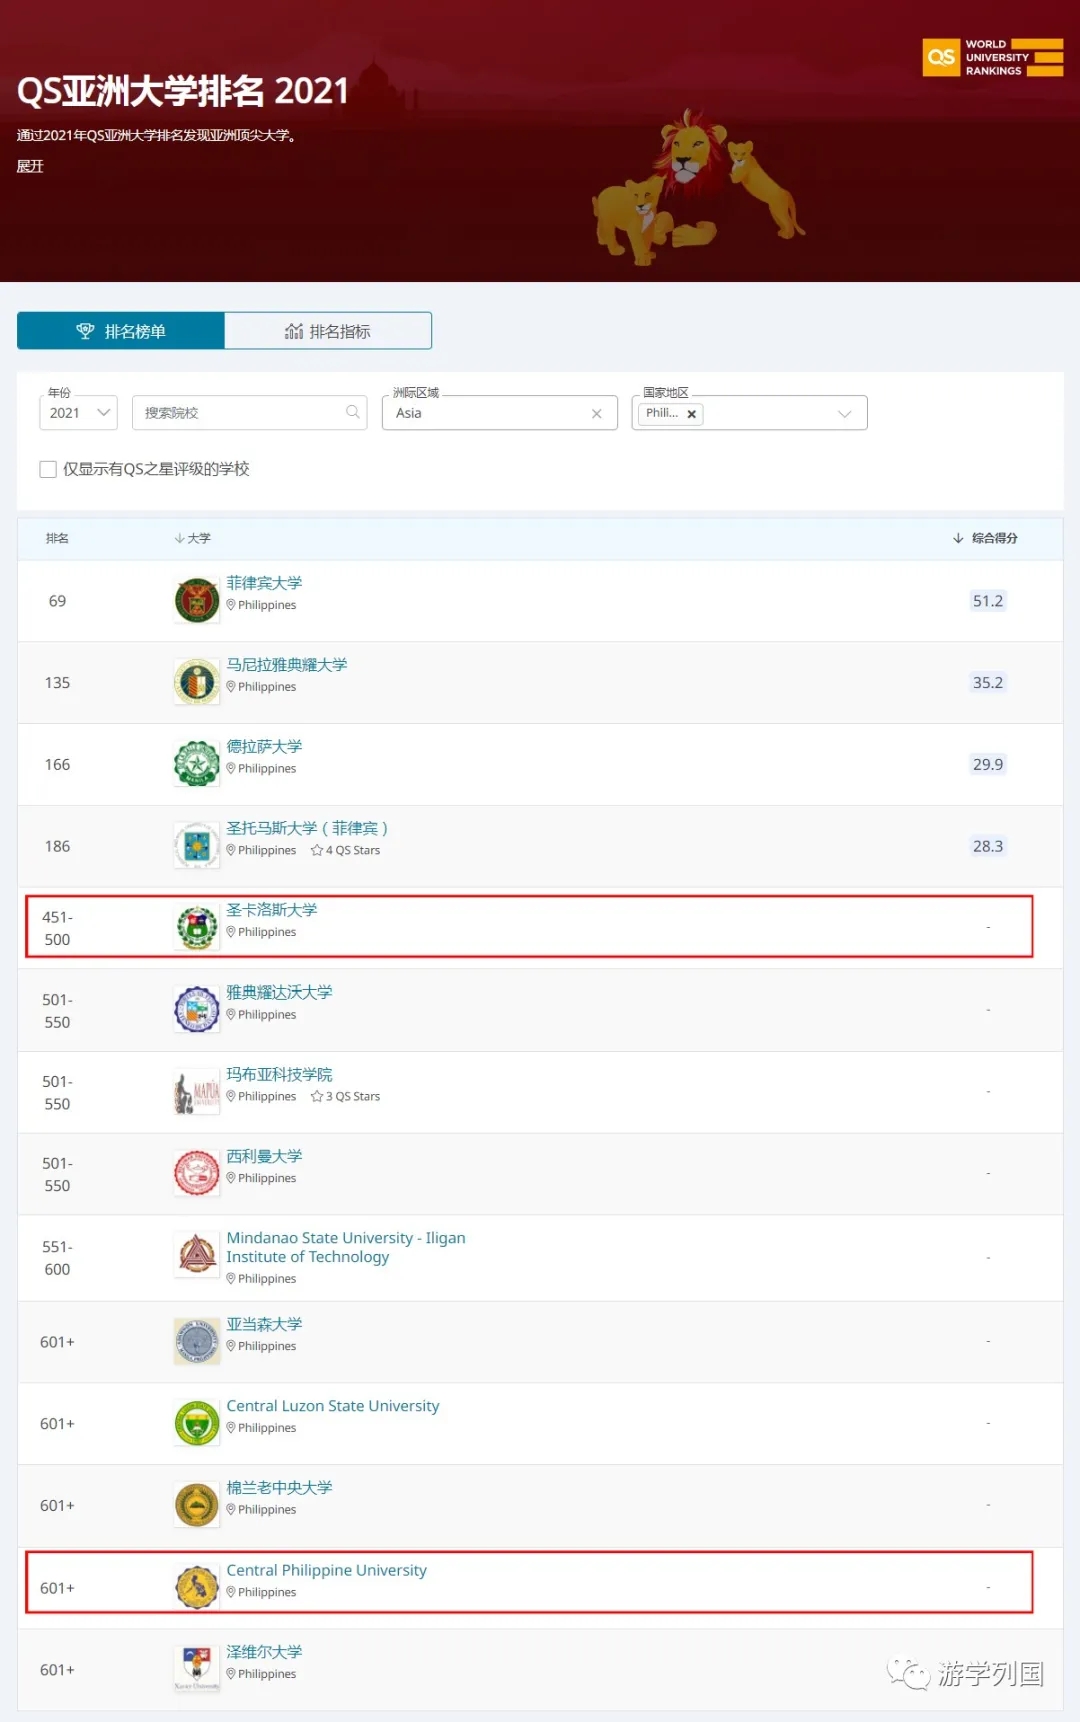
Task: Click 圣托马斯大学 crest logo
Action: [197, 847]
